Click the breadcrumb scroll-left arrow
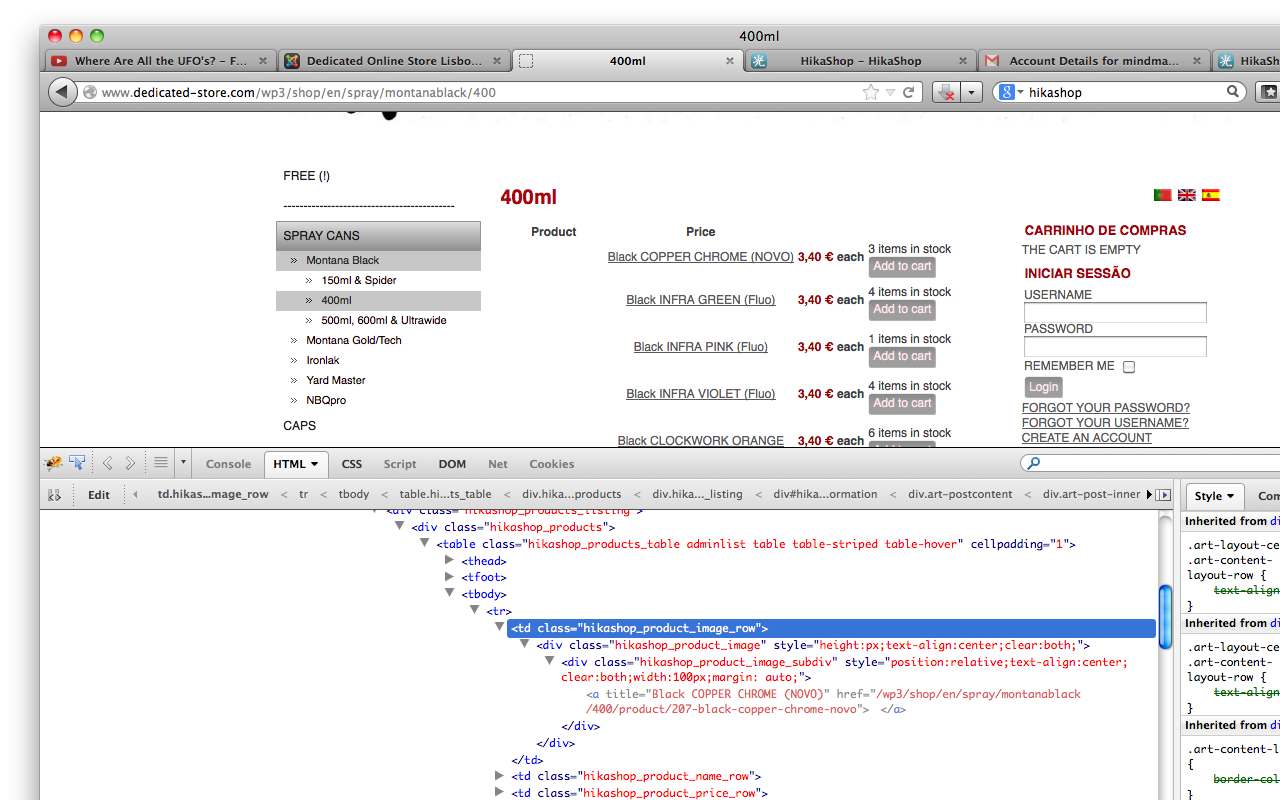 click(x=135, y=494)
